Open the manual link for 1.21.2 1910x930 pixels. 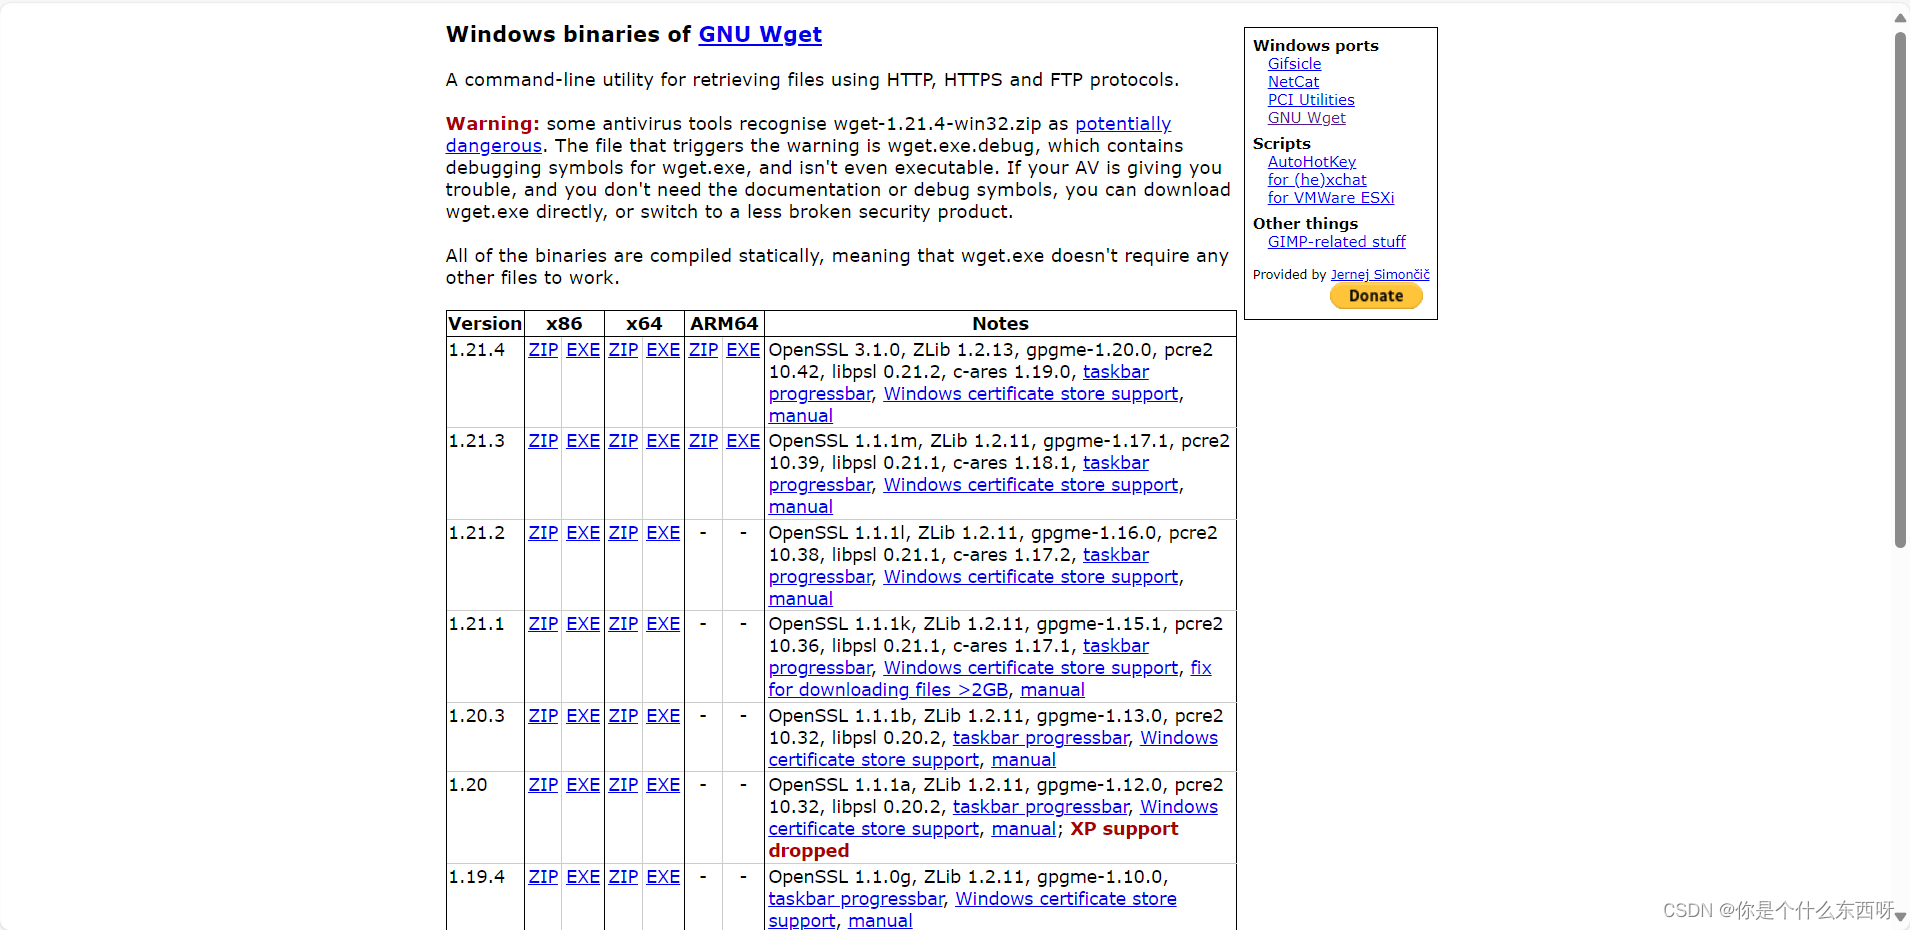[801, 599]
